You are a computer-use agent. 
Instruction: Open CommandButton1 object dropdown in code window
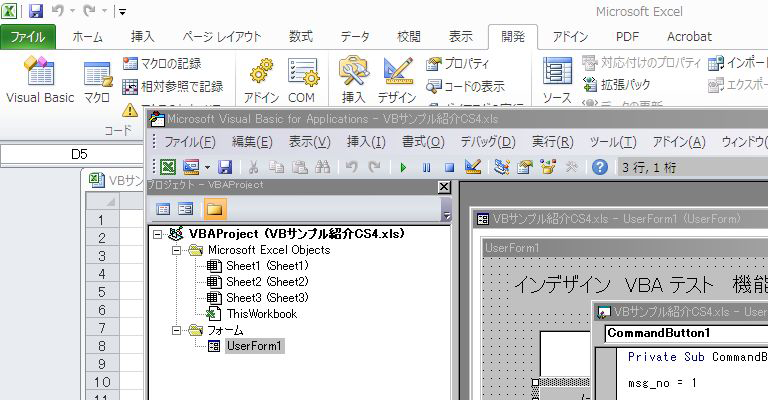coord(686,333)
